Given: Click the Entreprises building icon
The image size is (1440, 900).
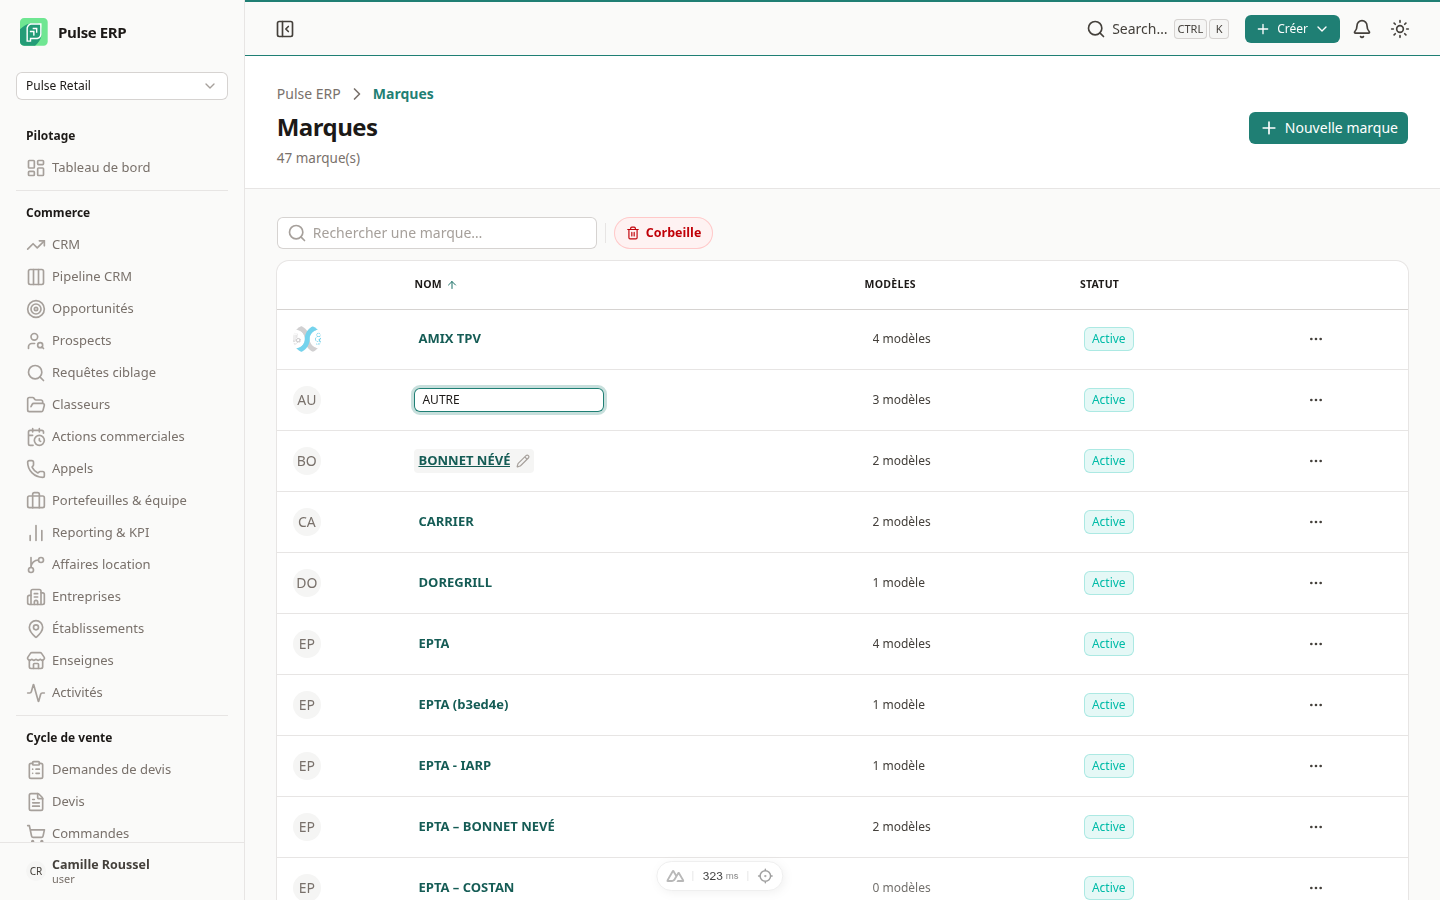Looking at the screenshot, I should pos(36,597).
